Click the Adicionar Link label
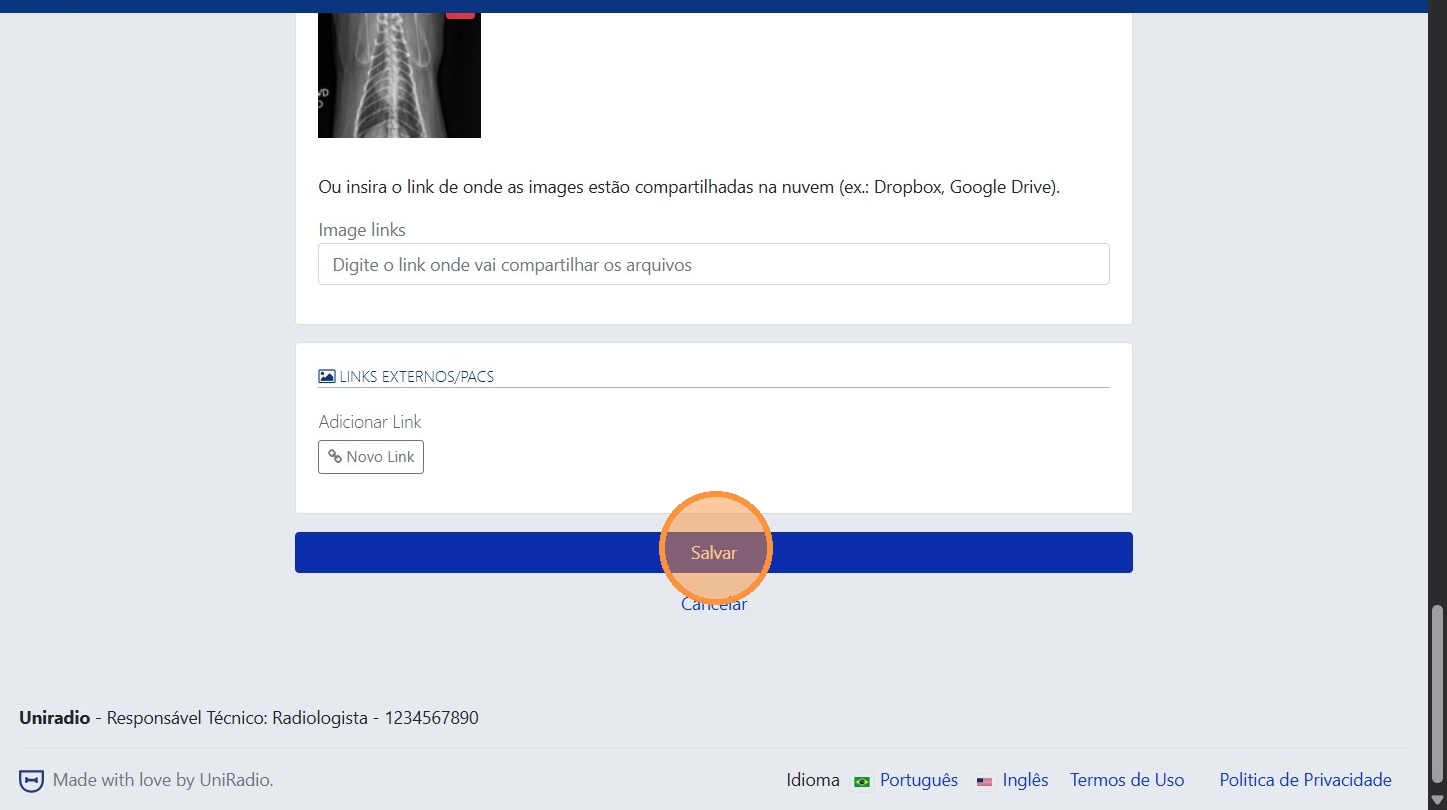This screenshot has width=1447, height=810. [370, 422]
